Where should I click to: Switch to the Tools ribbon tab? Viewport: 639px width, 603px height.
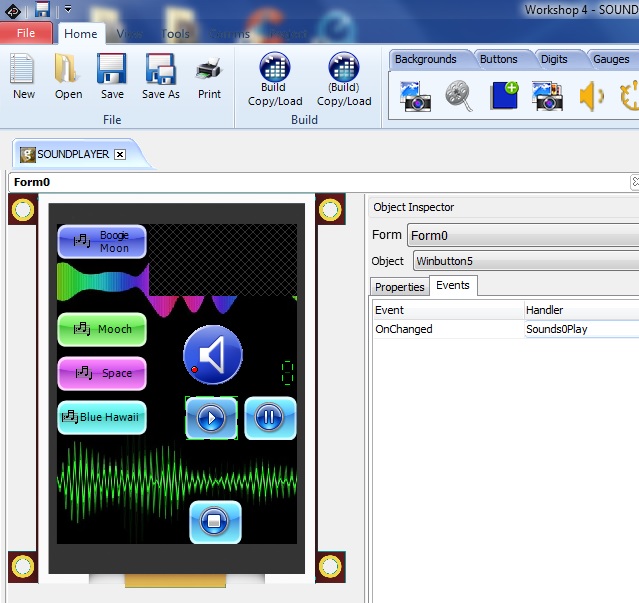click(x=176, y=33)
